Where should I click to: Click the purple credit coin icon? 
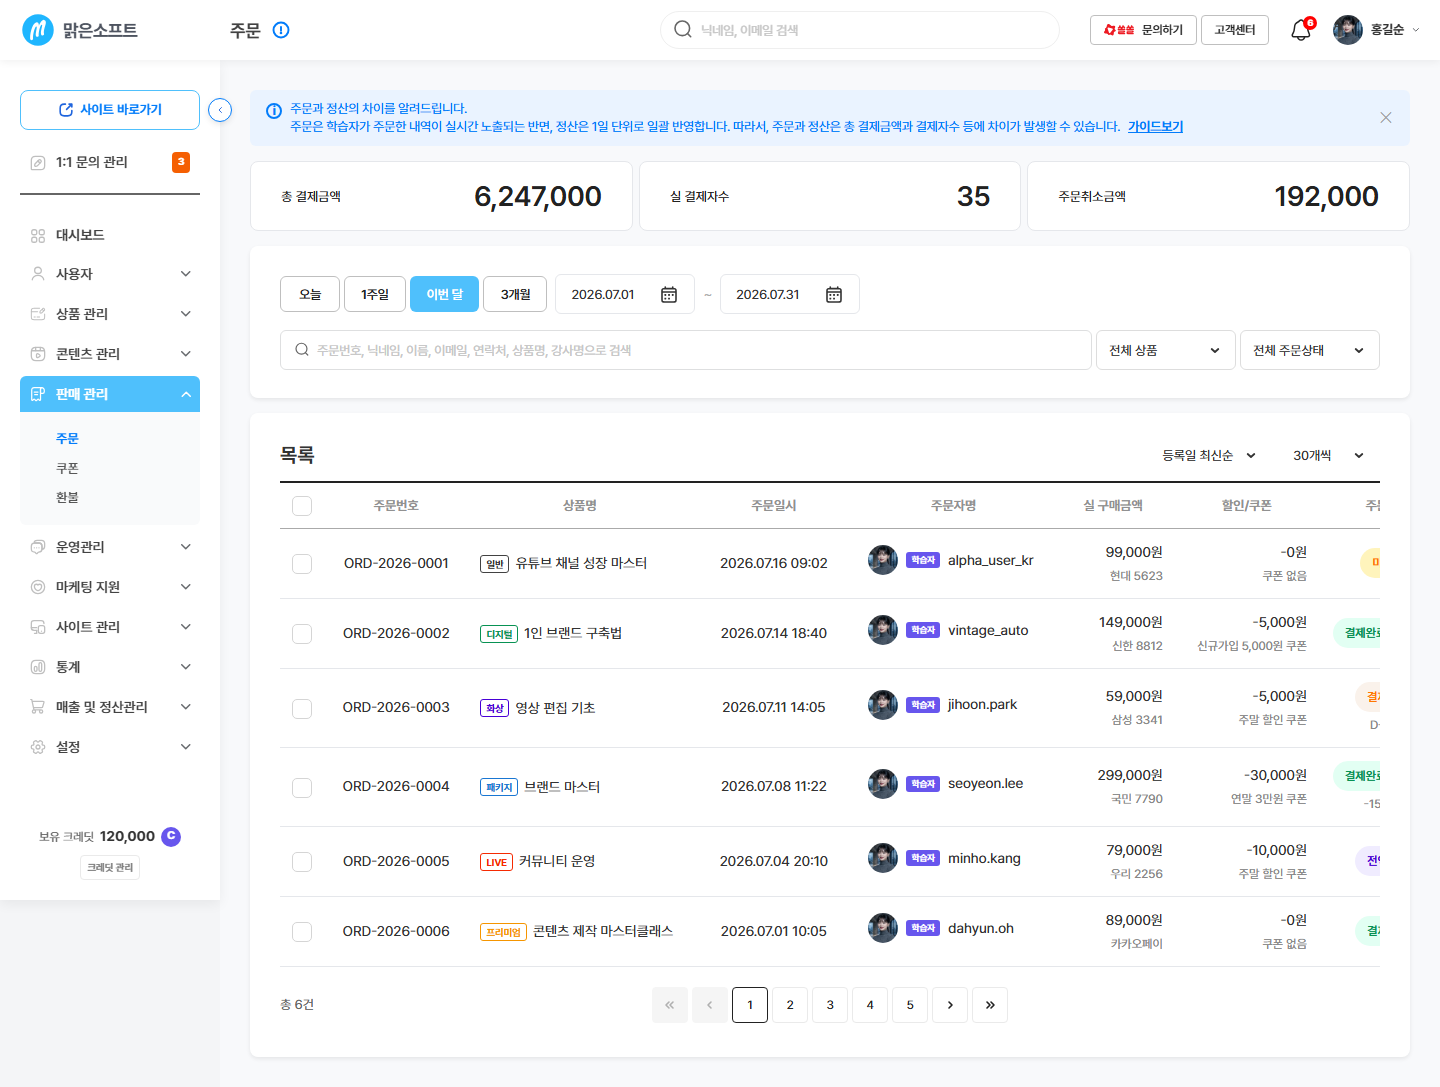point(171,836)
